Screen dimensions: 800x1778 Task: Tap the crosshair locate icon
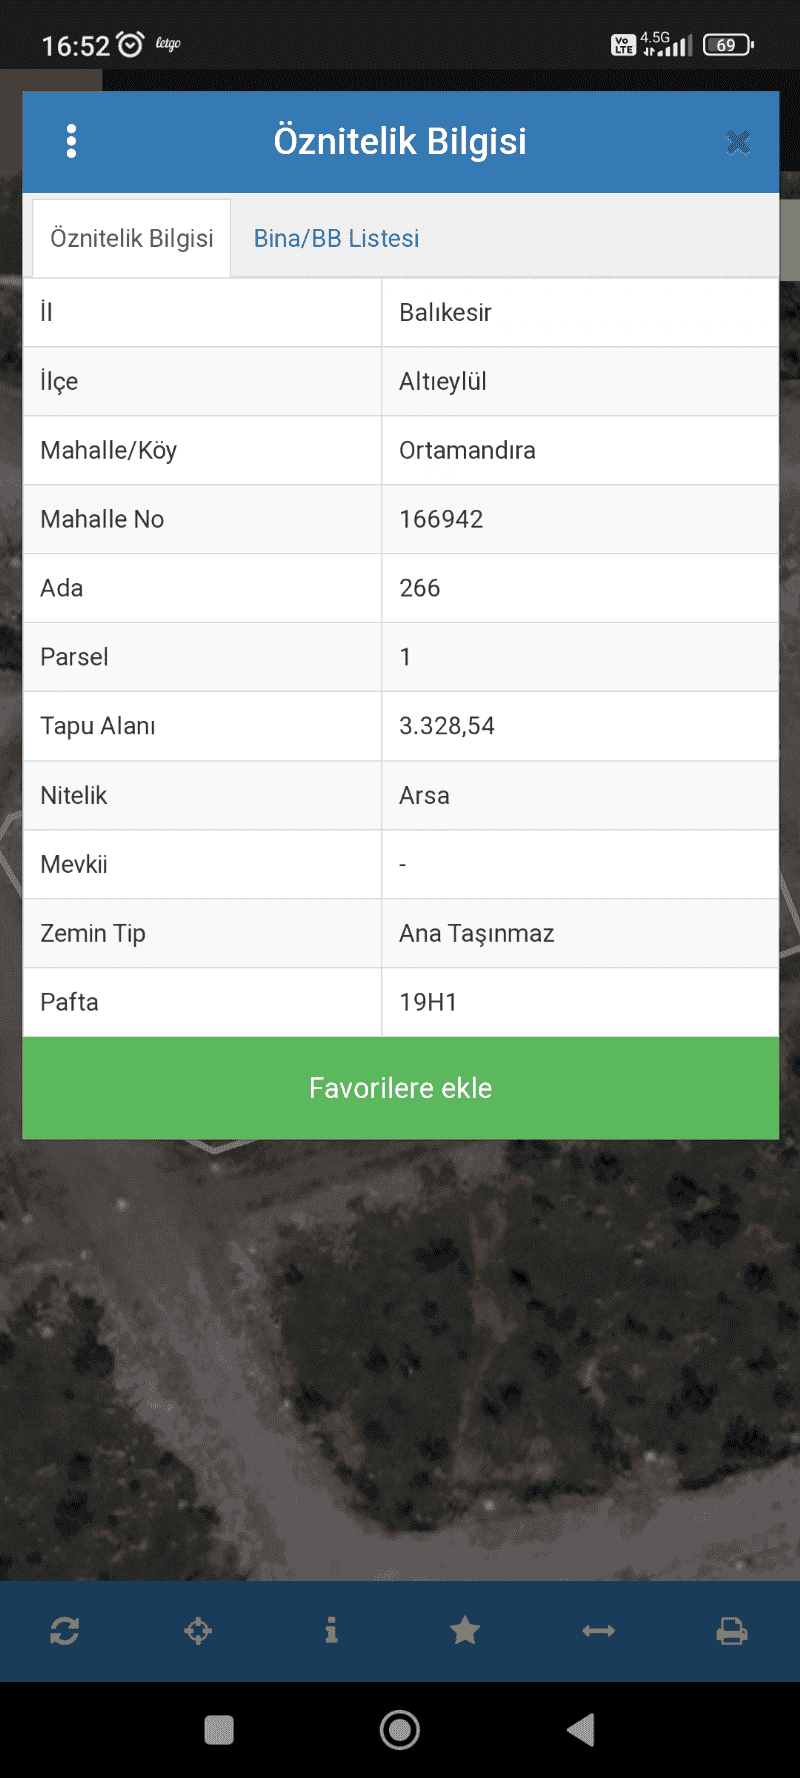click(x=198, y=1631)
